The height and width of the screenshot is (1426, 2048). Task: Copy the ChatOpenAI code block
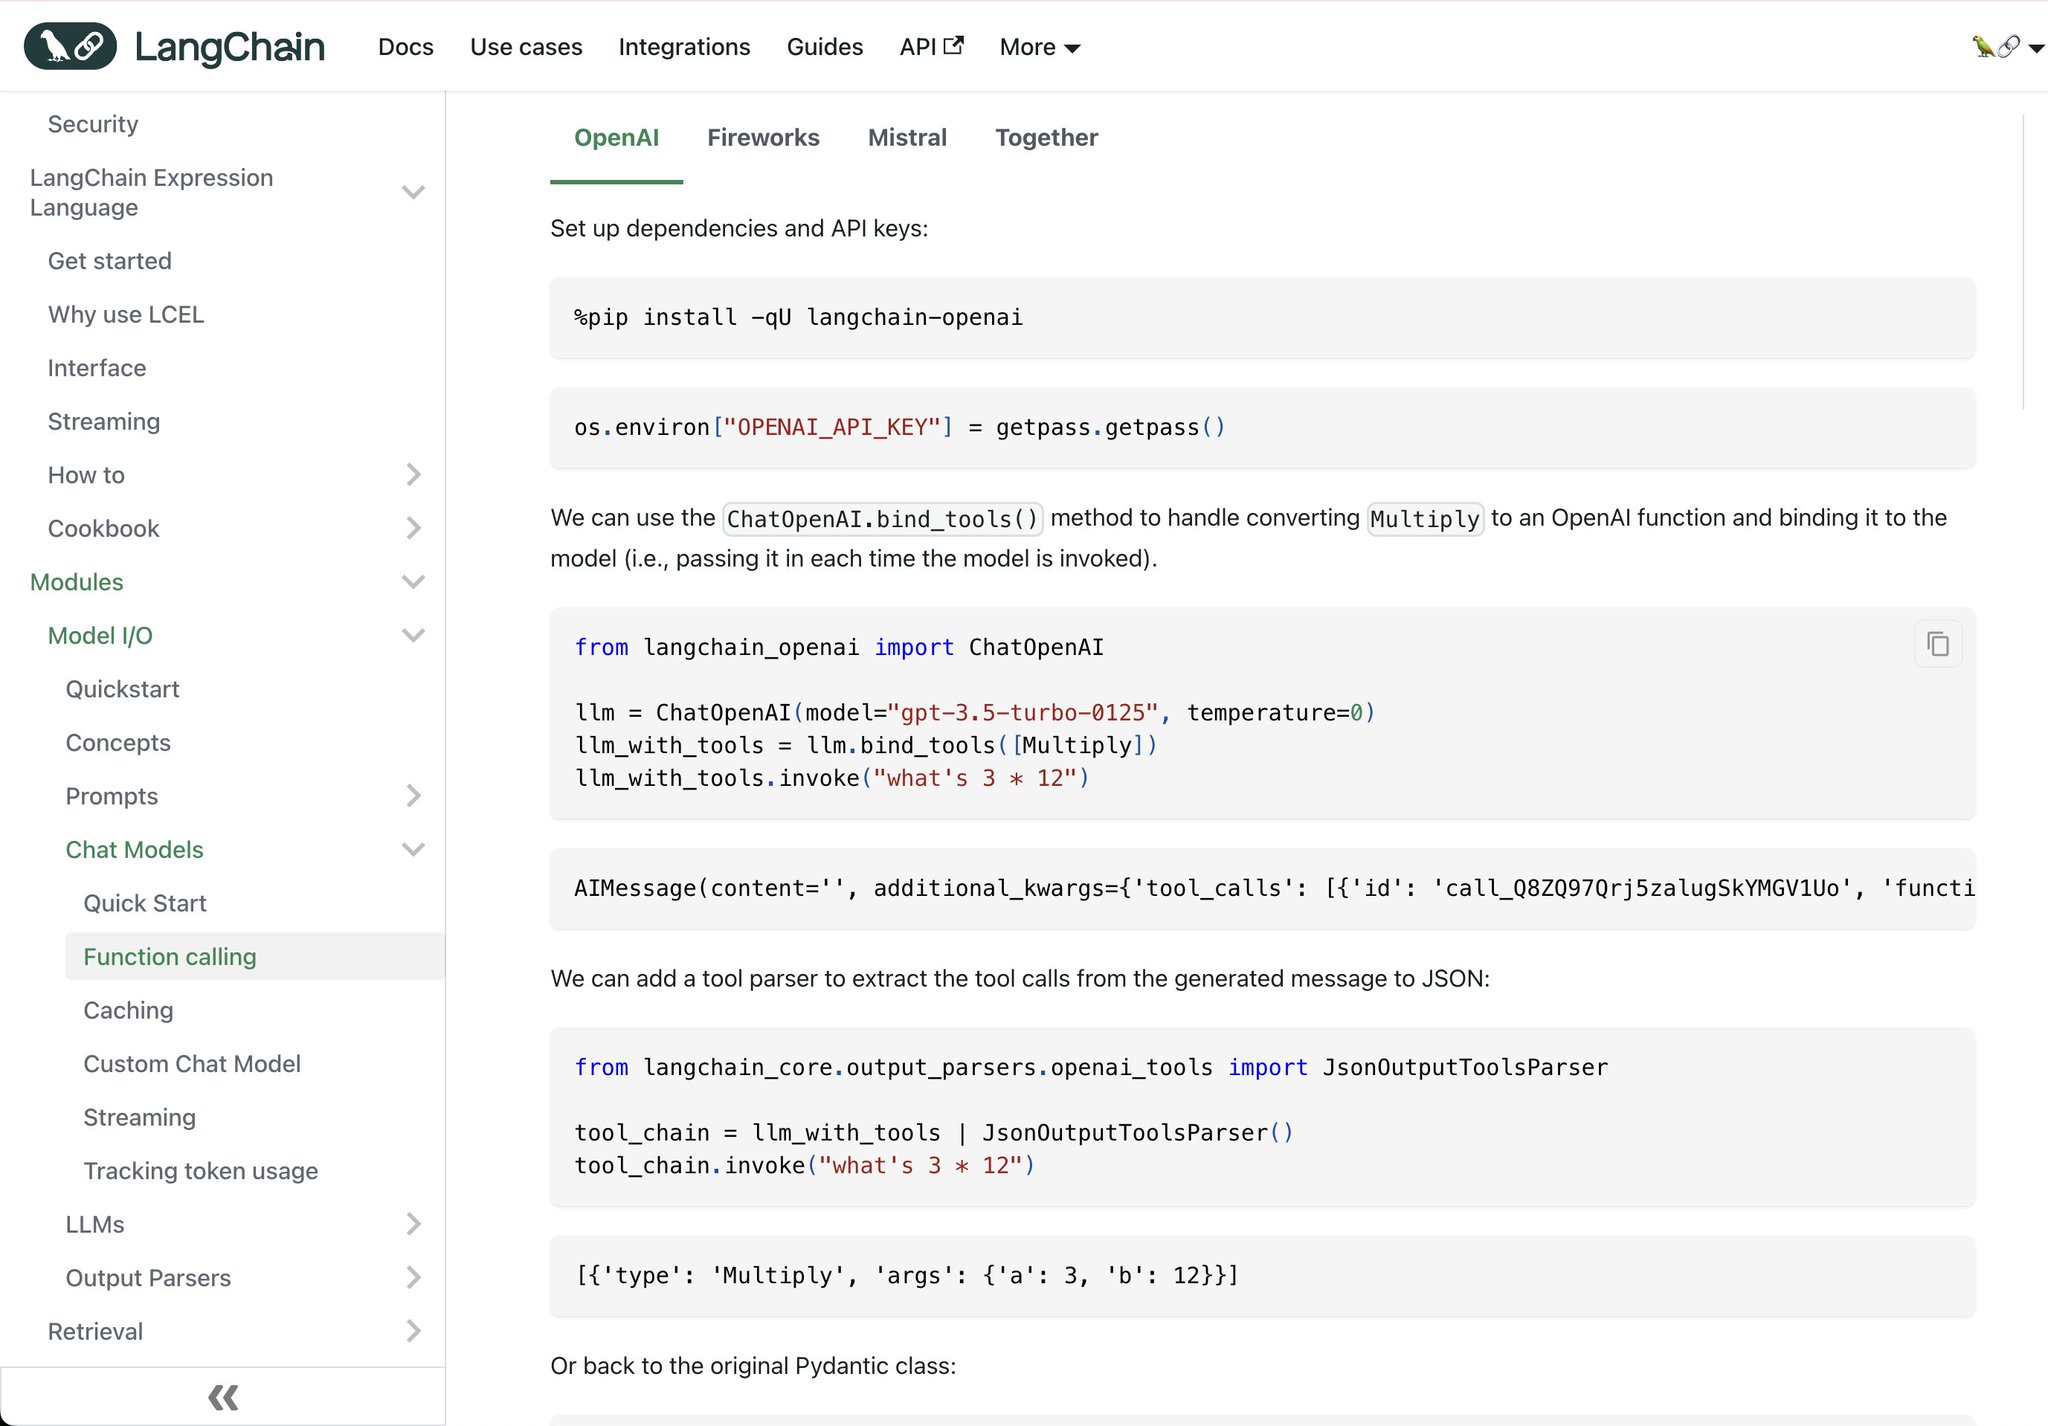[1938, 644]
